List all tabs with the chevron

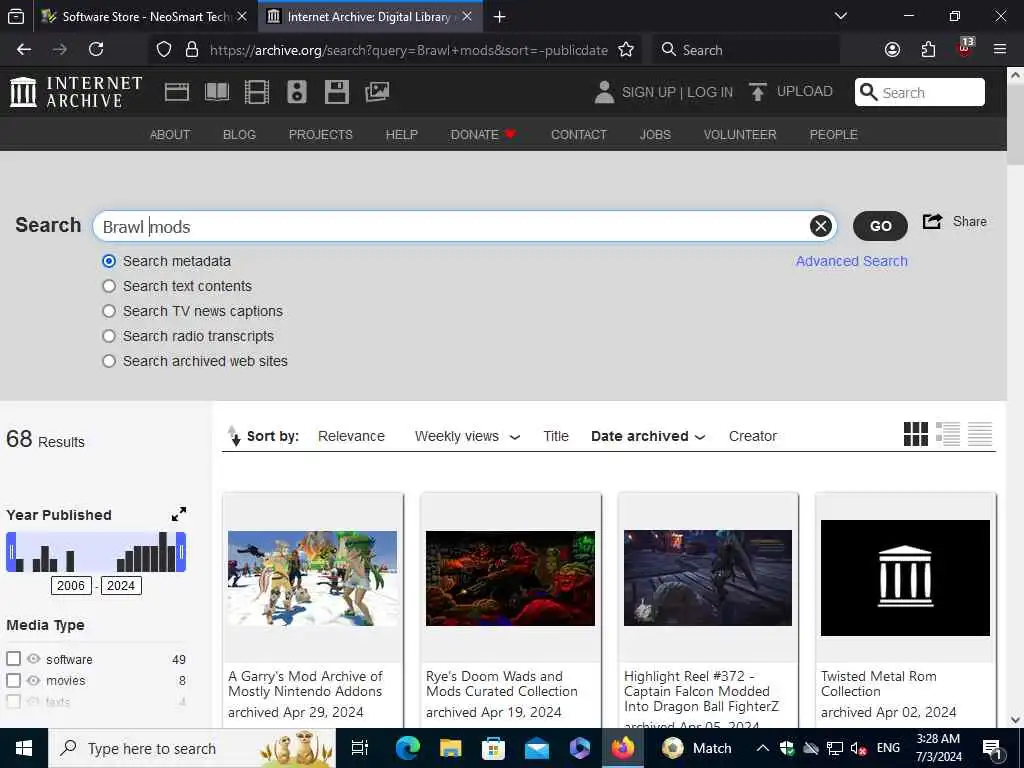840,16
